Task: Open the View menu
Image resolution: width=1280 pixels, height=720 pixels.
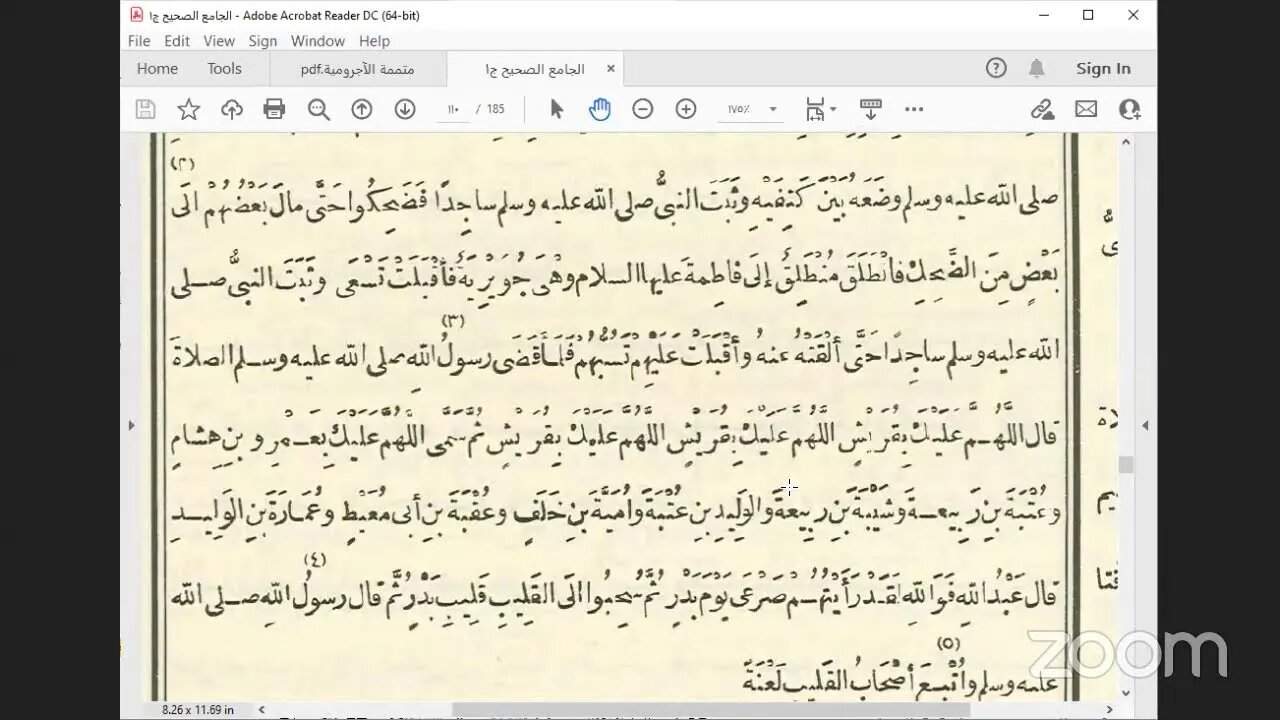Action: click(219, 41)
